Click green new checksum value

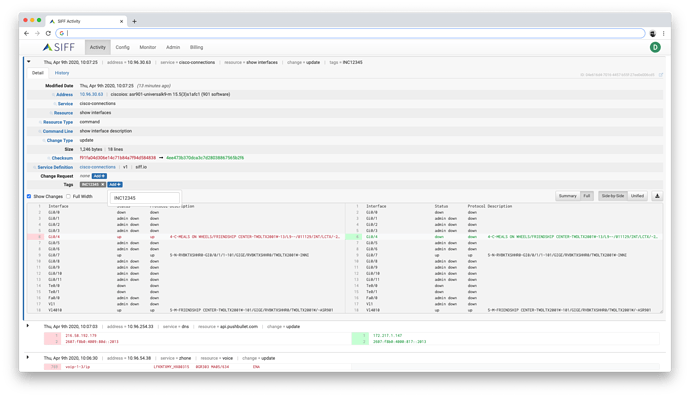tap(205, 158)
